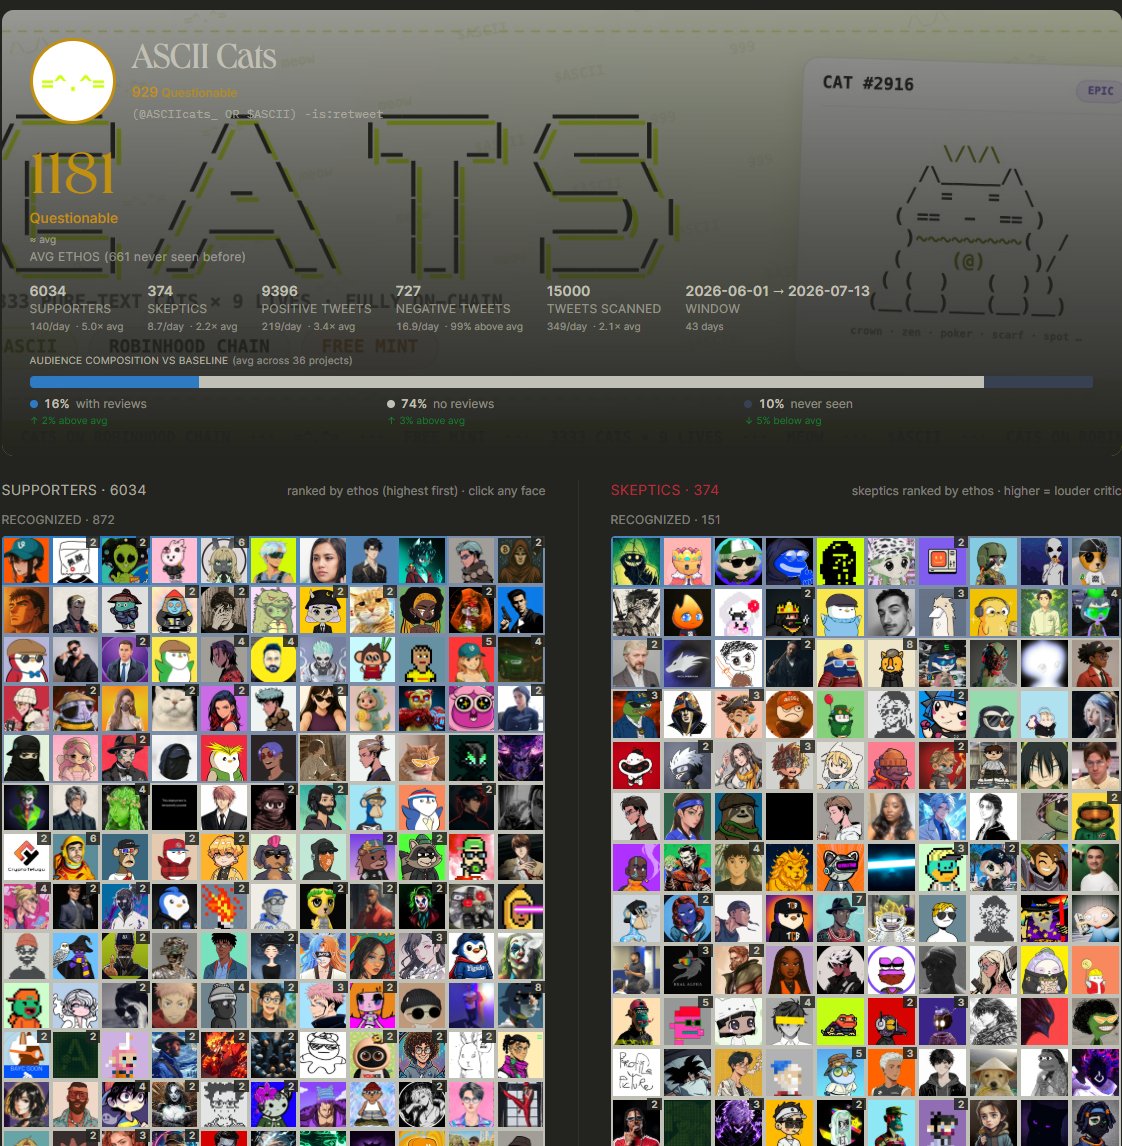The height and width of the screenshot is (1146, 1122).
Task: Click the 9396 Positive Tweets stat
Action: [316, 308]
